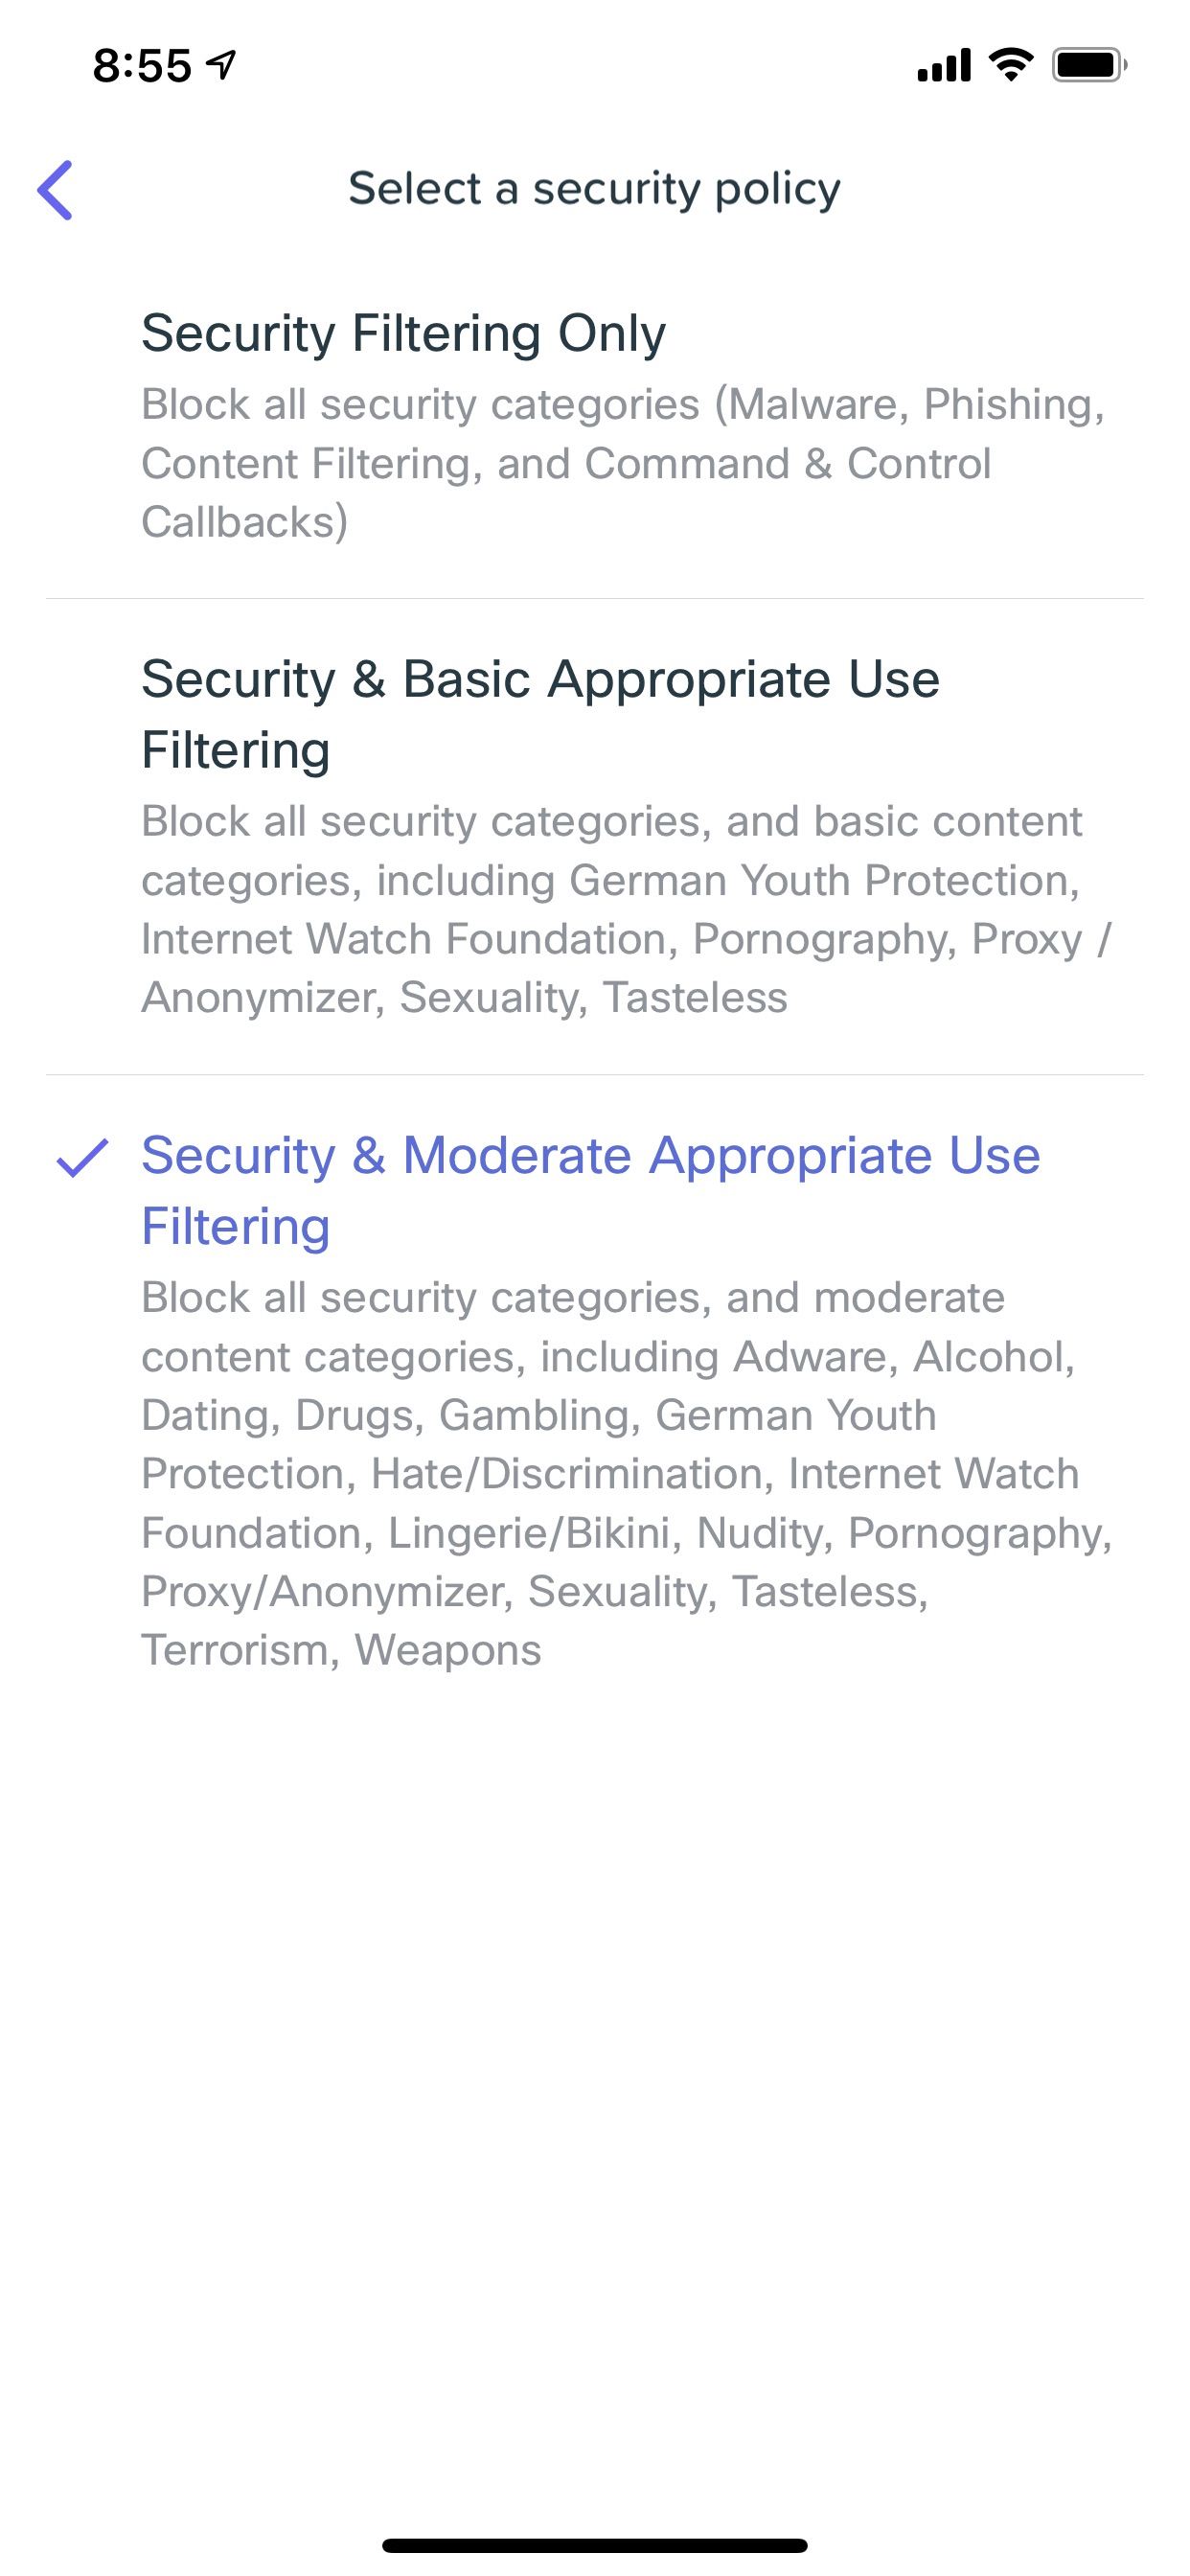The width and height of the screenshot is (1190, 2576).
Task: Tap the Wi-Fi status icon
Action: click(1011, 65)
